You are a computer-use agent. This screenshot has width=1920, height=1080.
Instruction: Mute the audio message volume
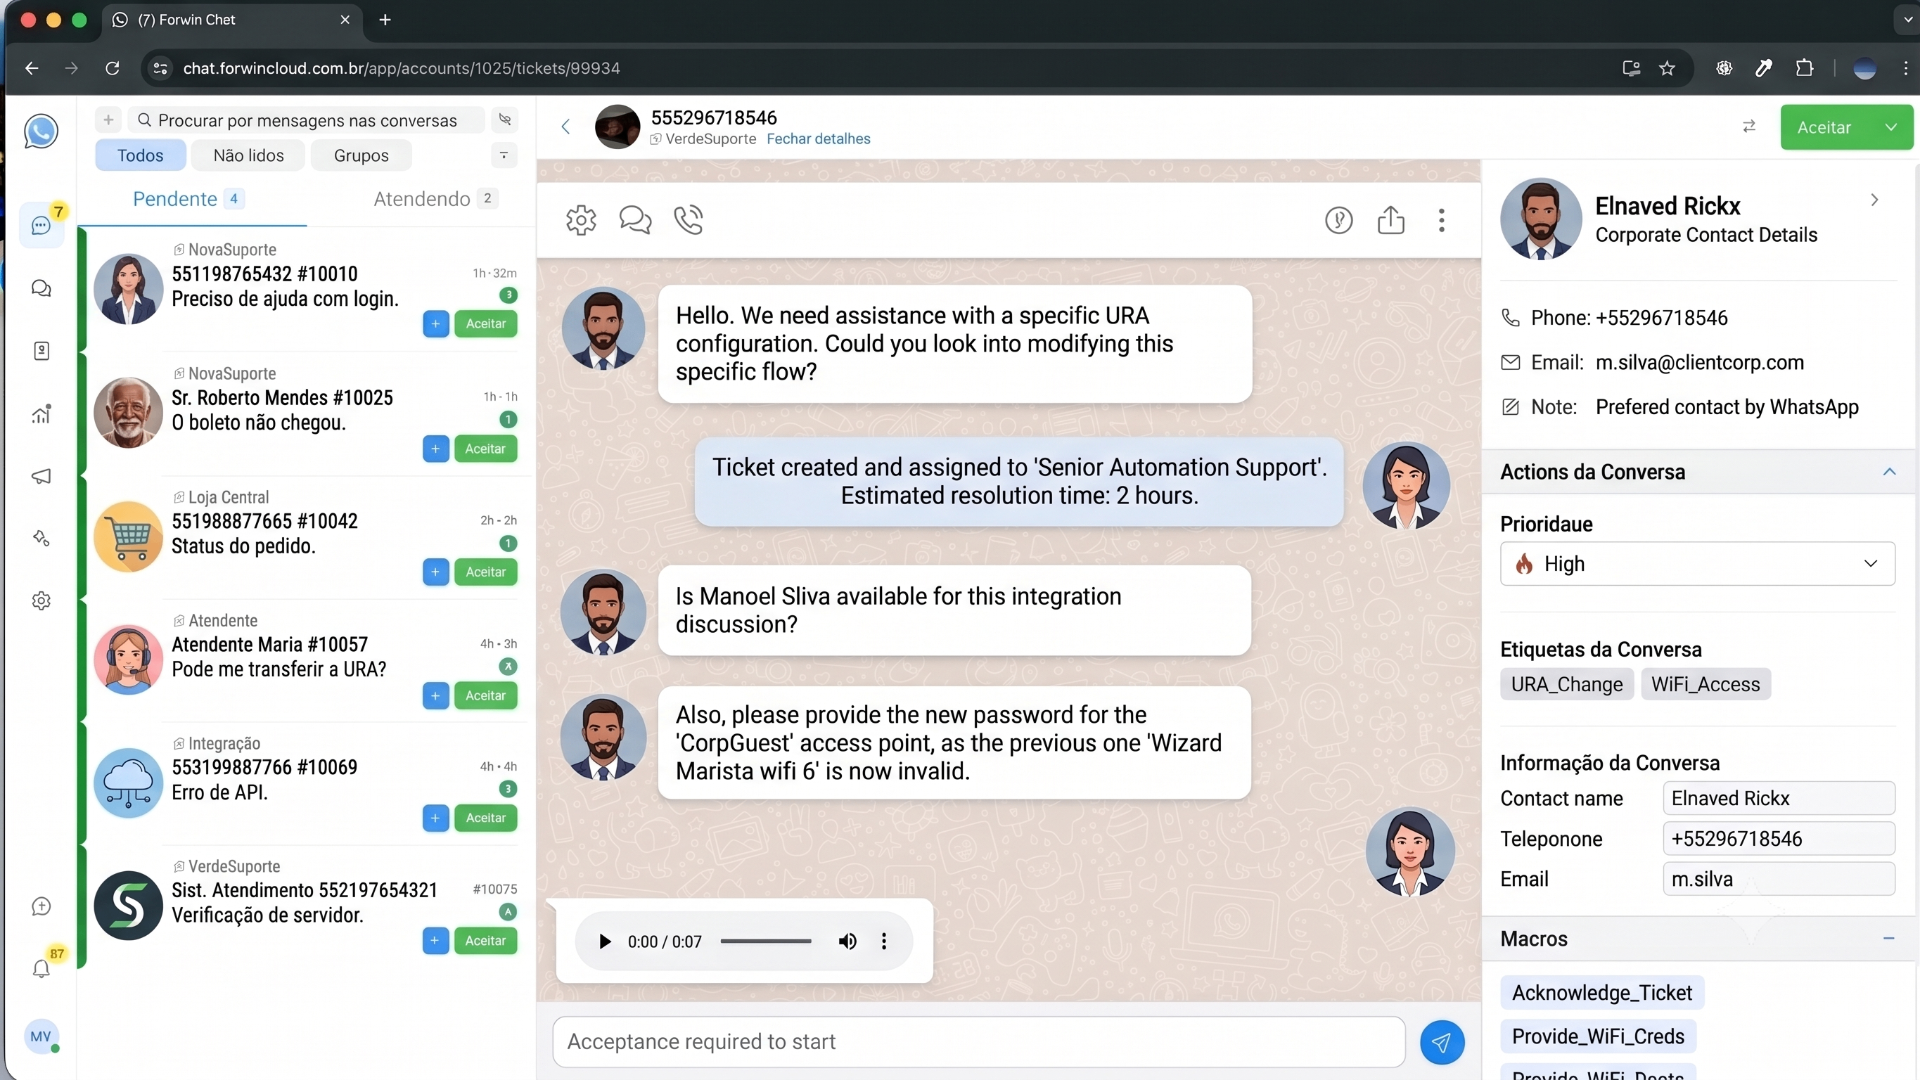847,941
